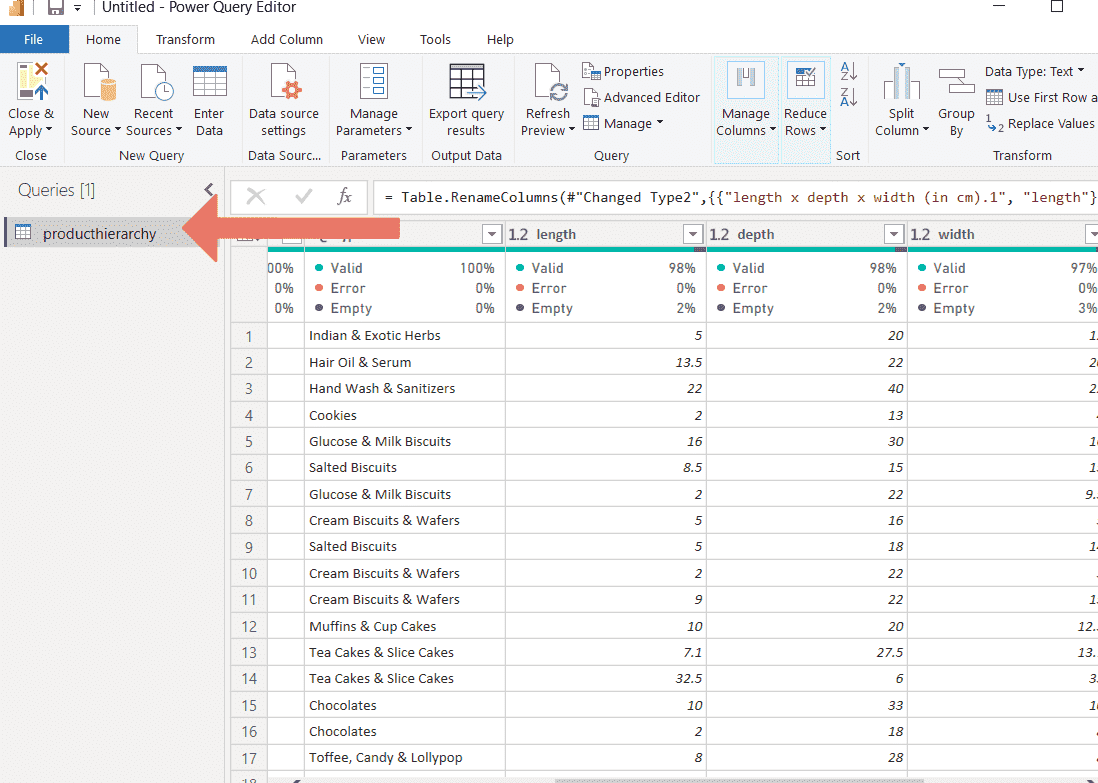Click Use First Row as Headers
Screen dimensions: 1098x783
(1041, 97)
